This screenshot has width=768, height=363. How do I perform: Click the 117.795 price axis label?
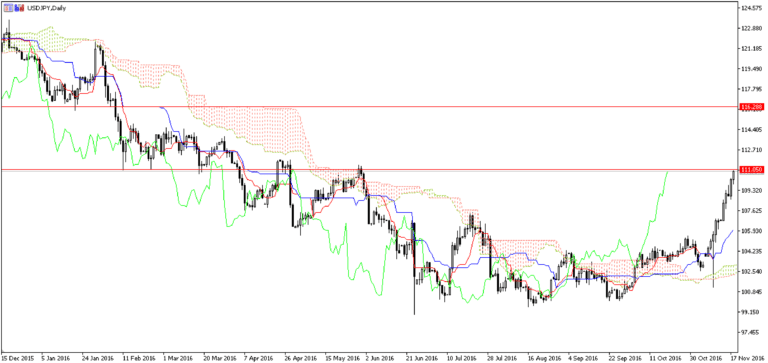click(750, 89)
